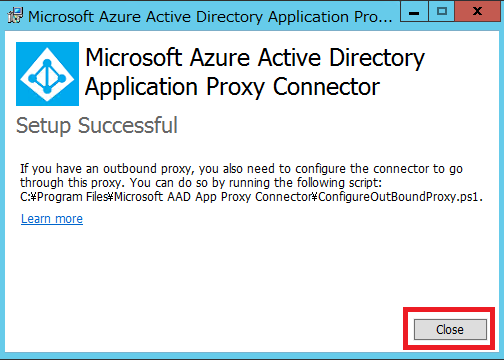Screen dimensions: 504x360
Task: Click the "Microsoft Azure Active Directory" heading line
Action: coord(255,58)
